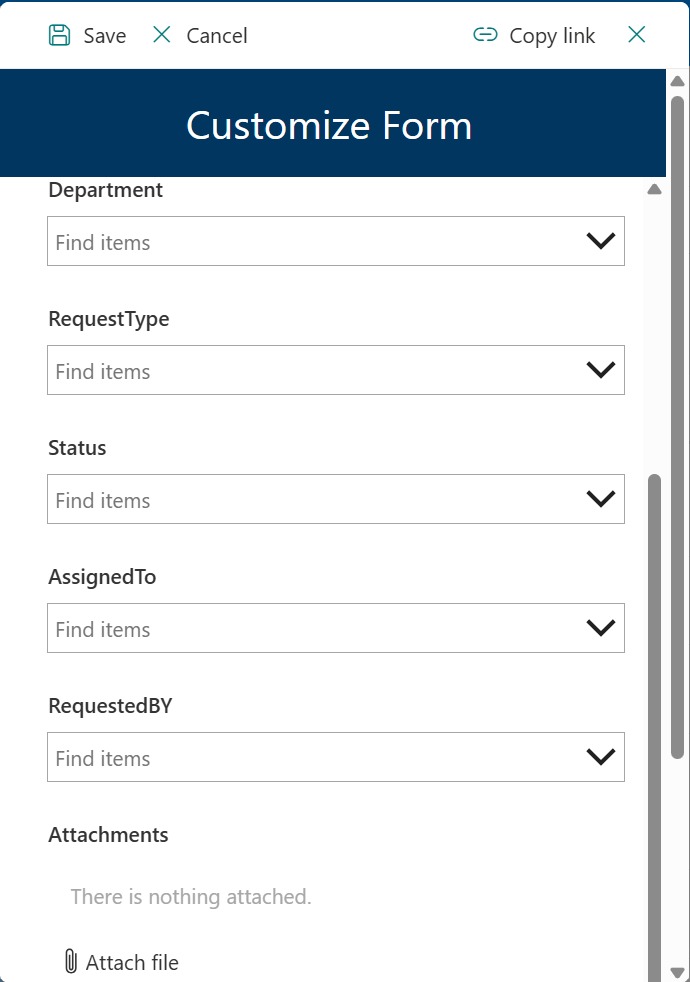The image size is (690, 982).
Task: Click the RequestedBY dropdown chevron
Action: tap(600, 757)
